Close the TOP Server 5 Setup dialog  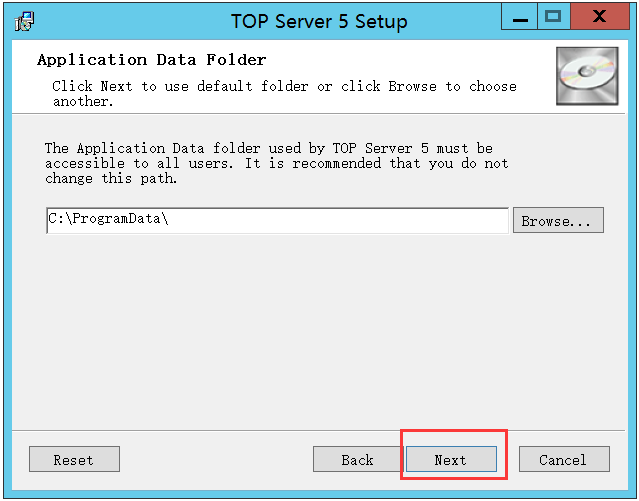600,17
